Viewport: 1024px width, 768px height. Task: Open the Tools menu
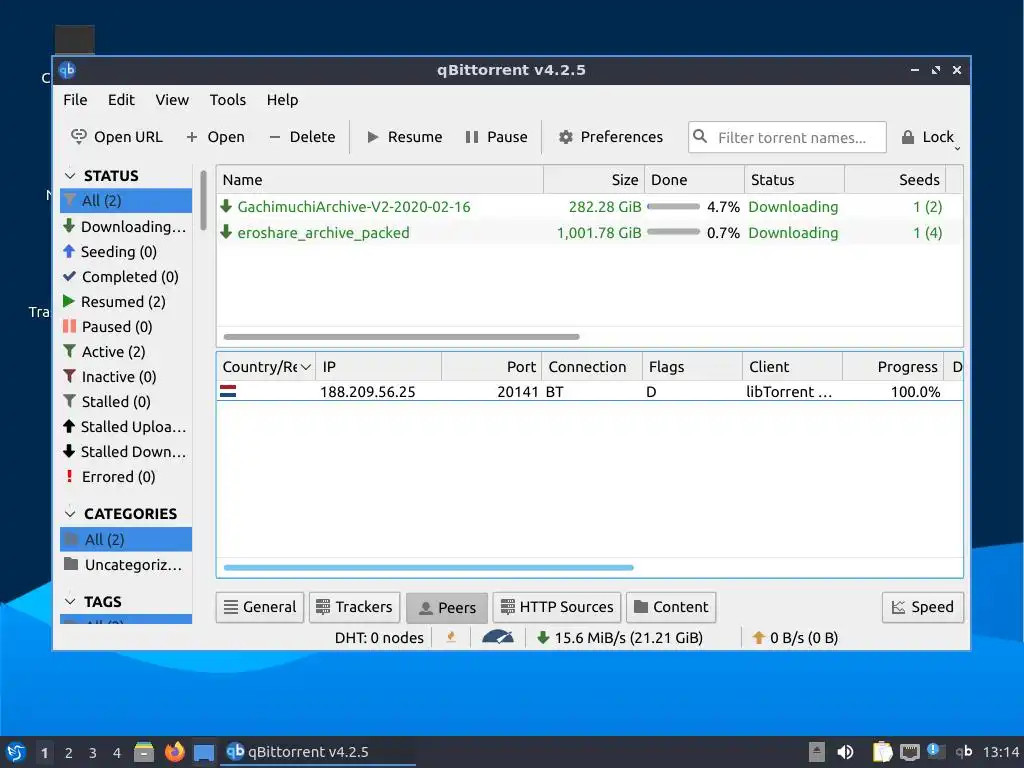click(227, 100)
